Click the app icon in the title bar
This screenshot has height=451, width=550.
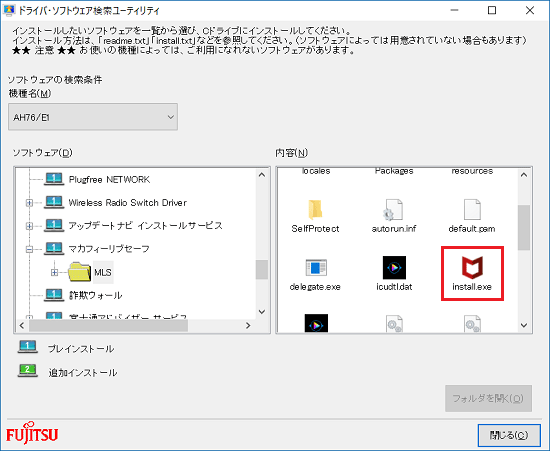point(8,10)
